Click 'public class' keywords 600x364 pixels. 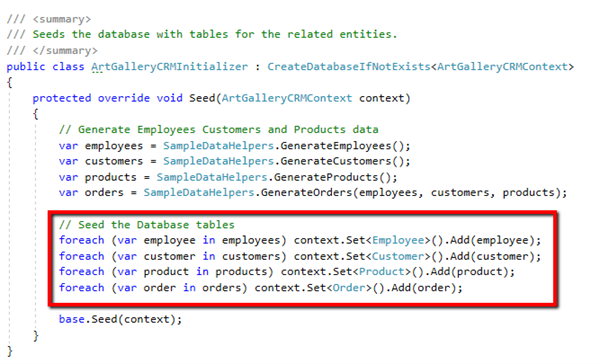[45, 67]
